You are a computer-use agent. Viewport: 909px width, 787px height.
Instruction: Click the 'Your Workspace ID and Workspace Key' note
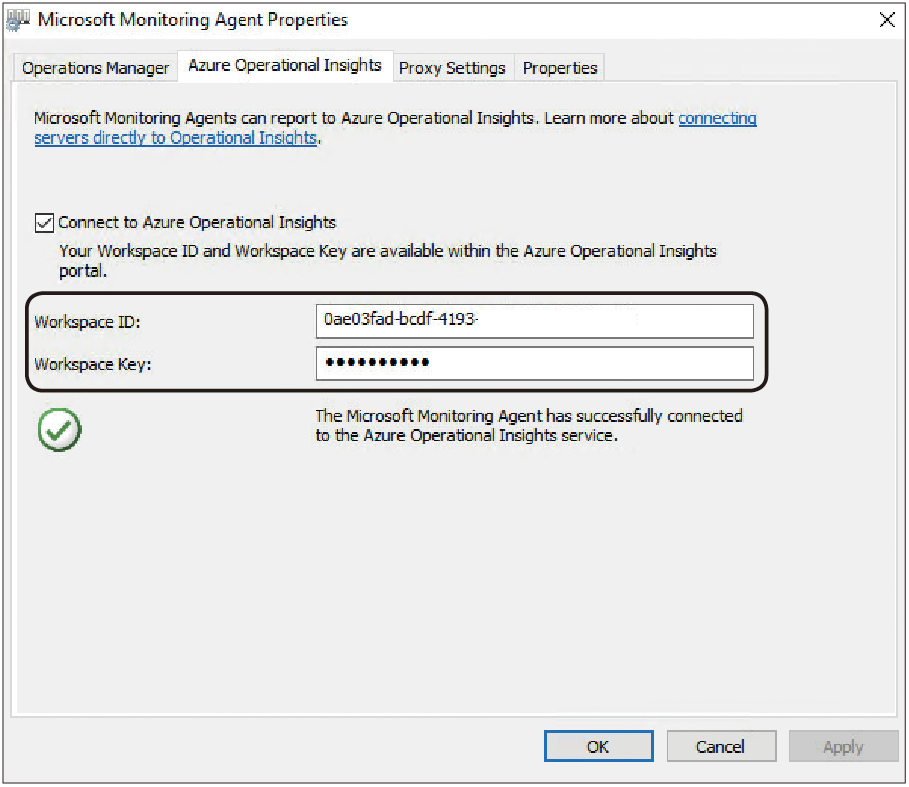[388, 261]
